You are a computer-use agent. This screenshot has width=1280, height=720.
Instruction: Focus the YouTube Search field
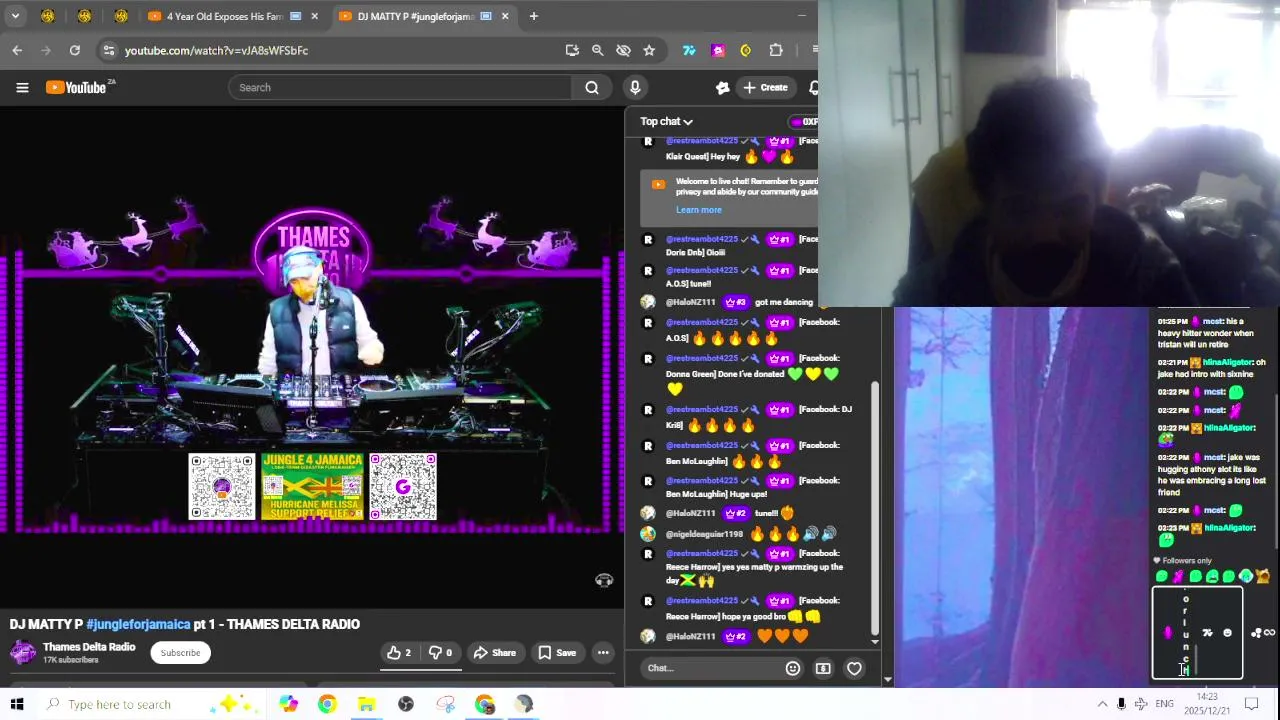(x=402, y=88)
